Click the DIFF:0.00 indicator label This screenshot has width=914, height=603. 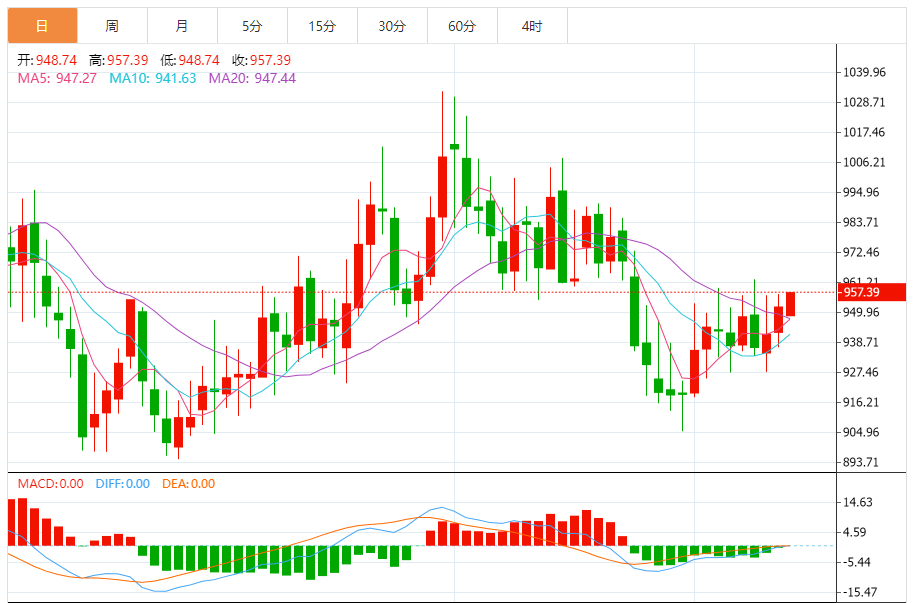123,483
